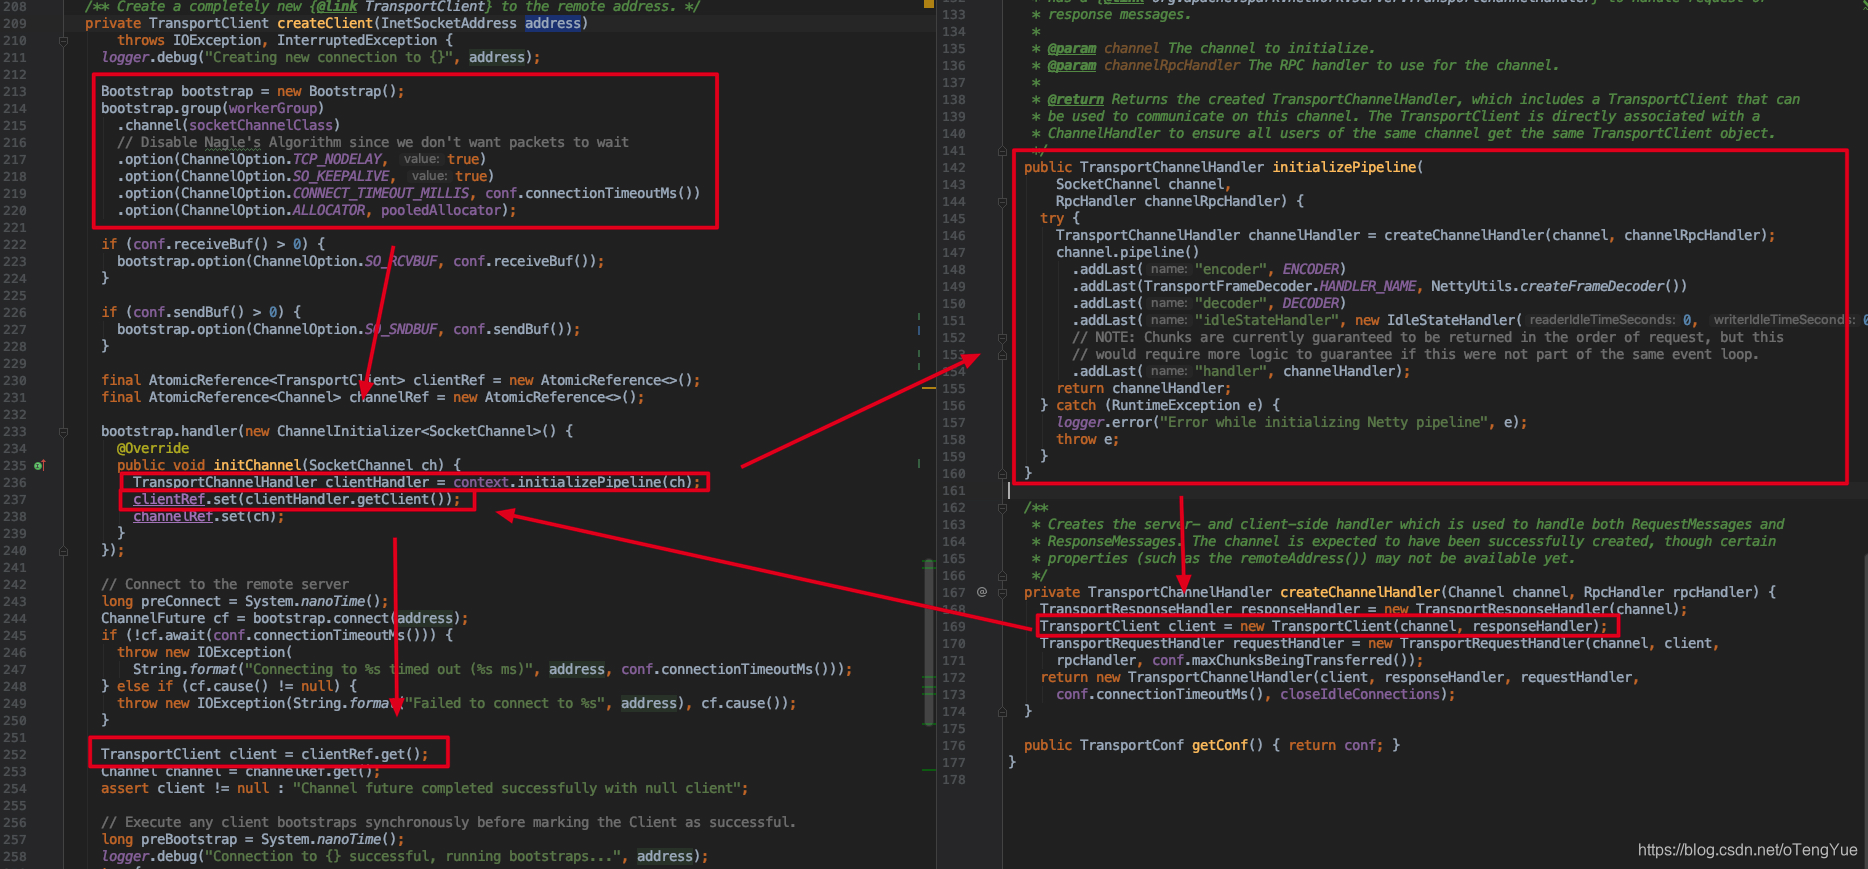Toggle the fold marker at line 144
Image resolution: width=1868 pixels, height=869 pixels.
pos(1002,202)
